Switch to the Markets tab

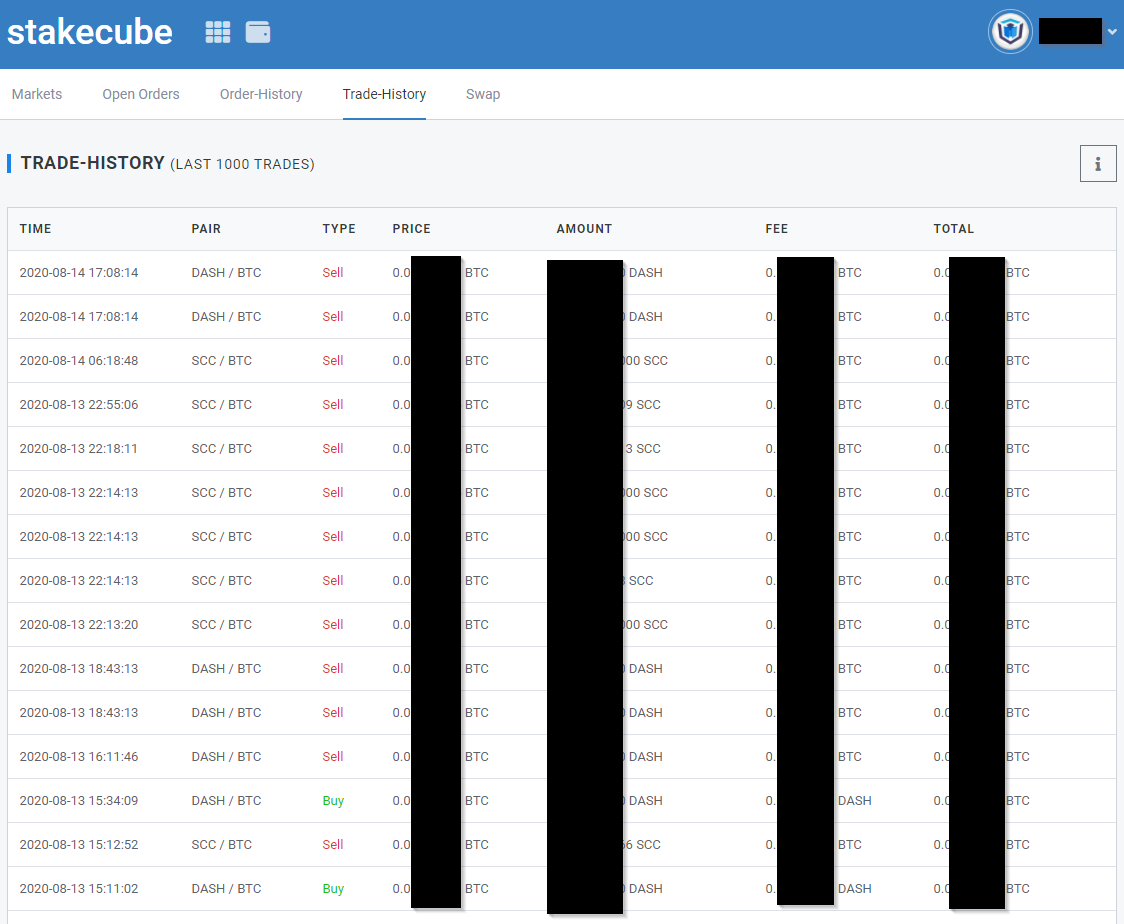(x=37, y=94)
